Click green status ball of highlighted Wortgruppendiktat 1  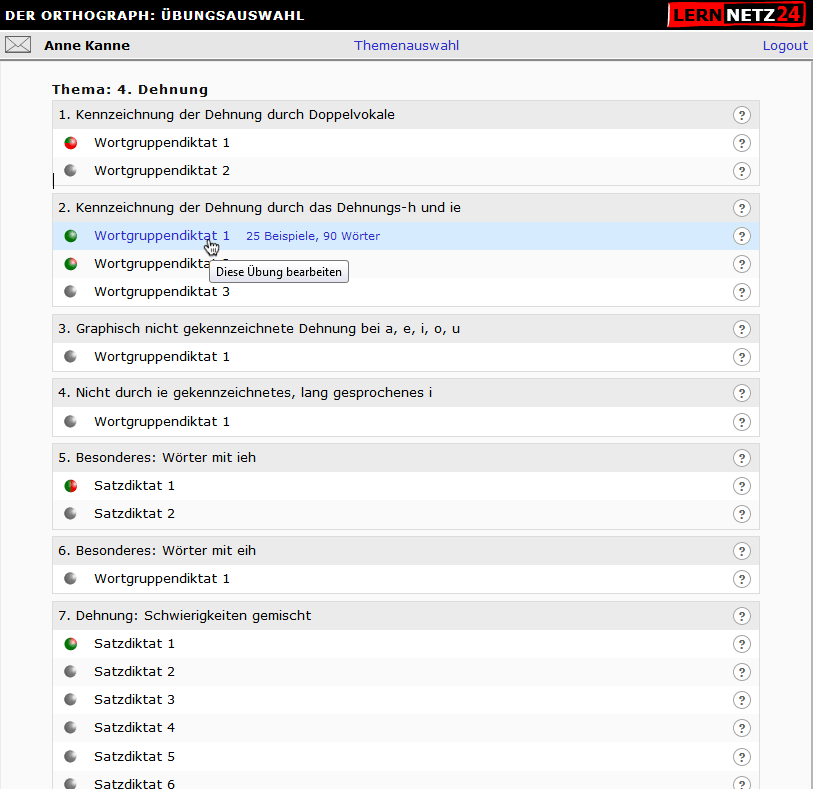point(71,236)
